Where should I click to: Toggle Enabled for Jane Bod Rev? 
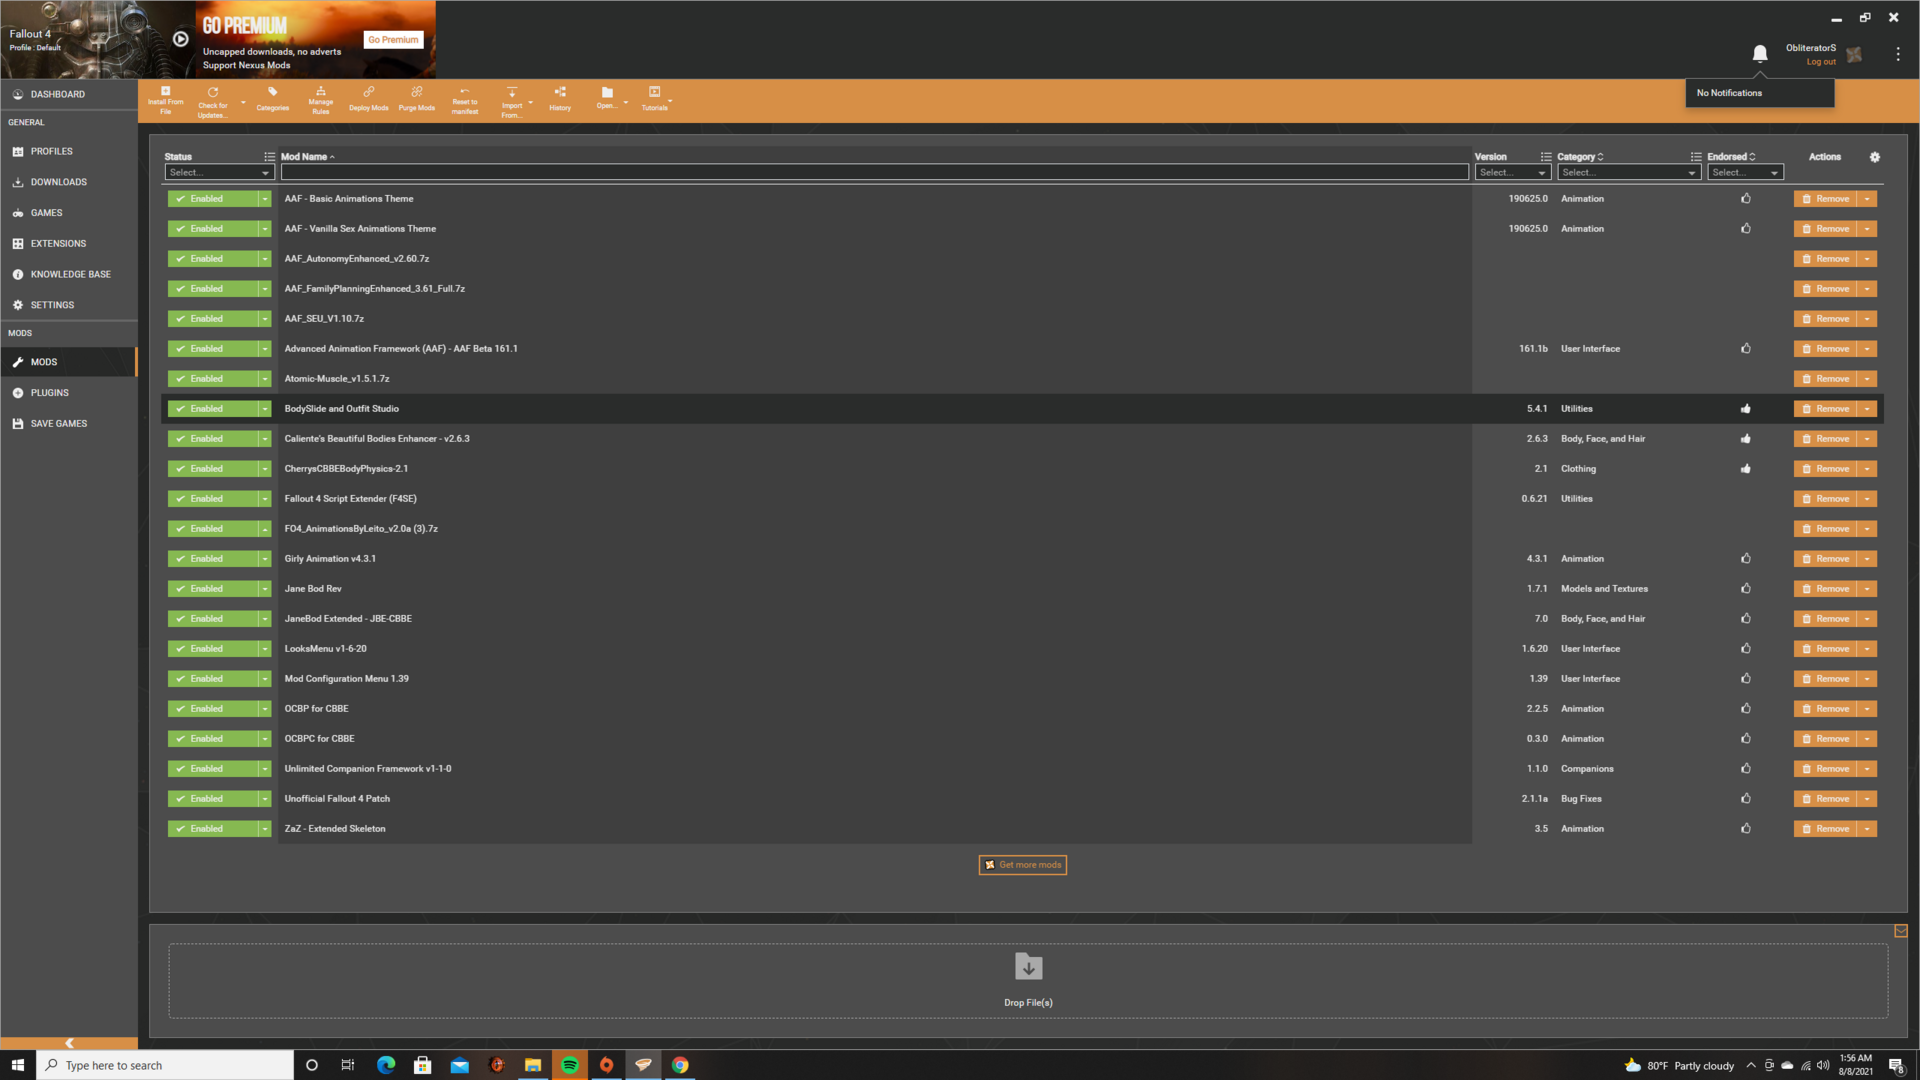point(213,589)
